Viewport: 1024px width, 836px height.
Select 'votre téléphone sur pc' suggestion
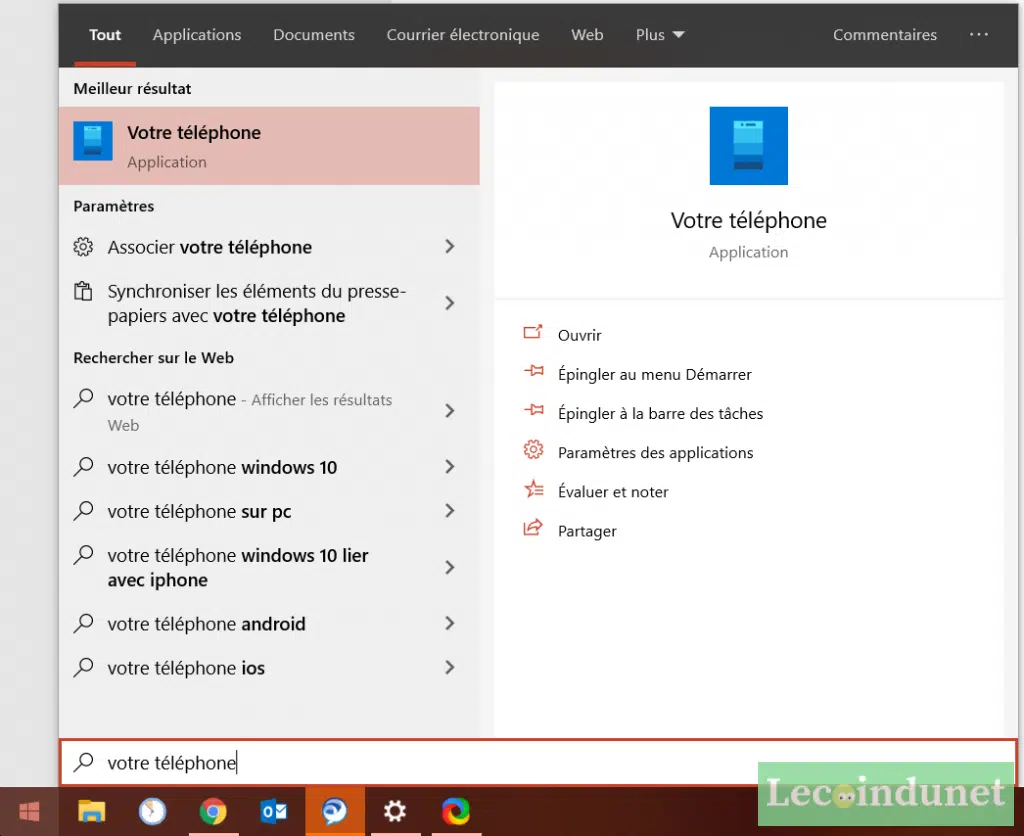(x=269, y=511)
